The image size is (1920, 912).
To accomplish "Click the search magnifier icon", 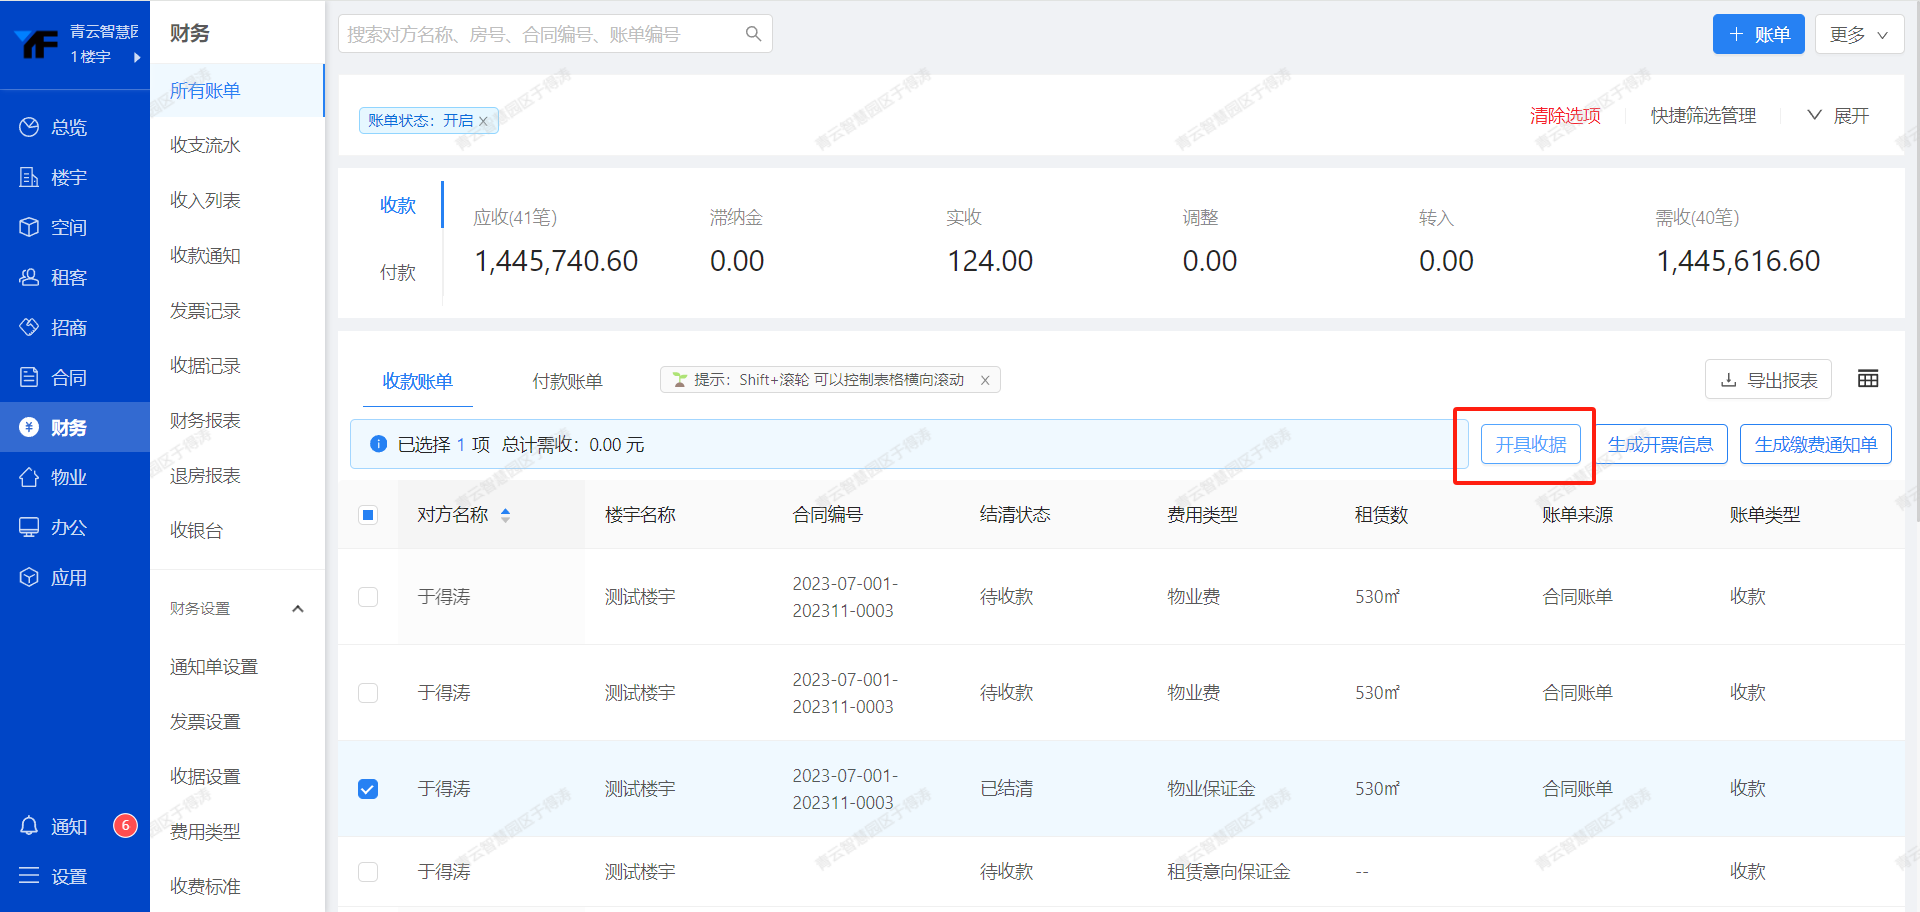I will [x=753, y=34].
